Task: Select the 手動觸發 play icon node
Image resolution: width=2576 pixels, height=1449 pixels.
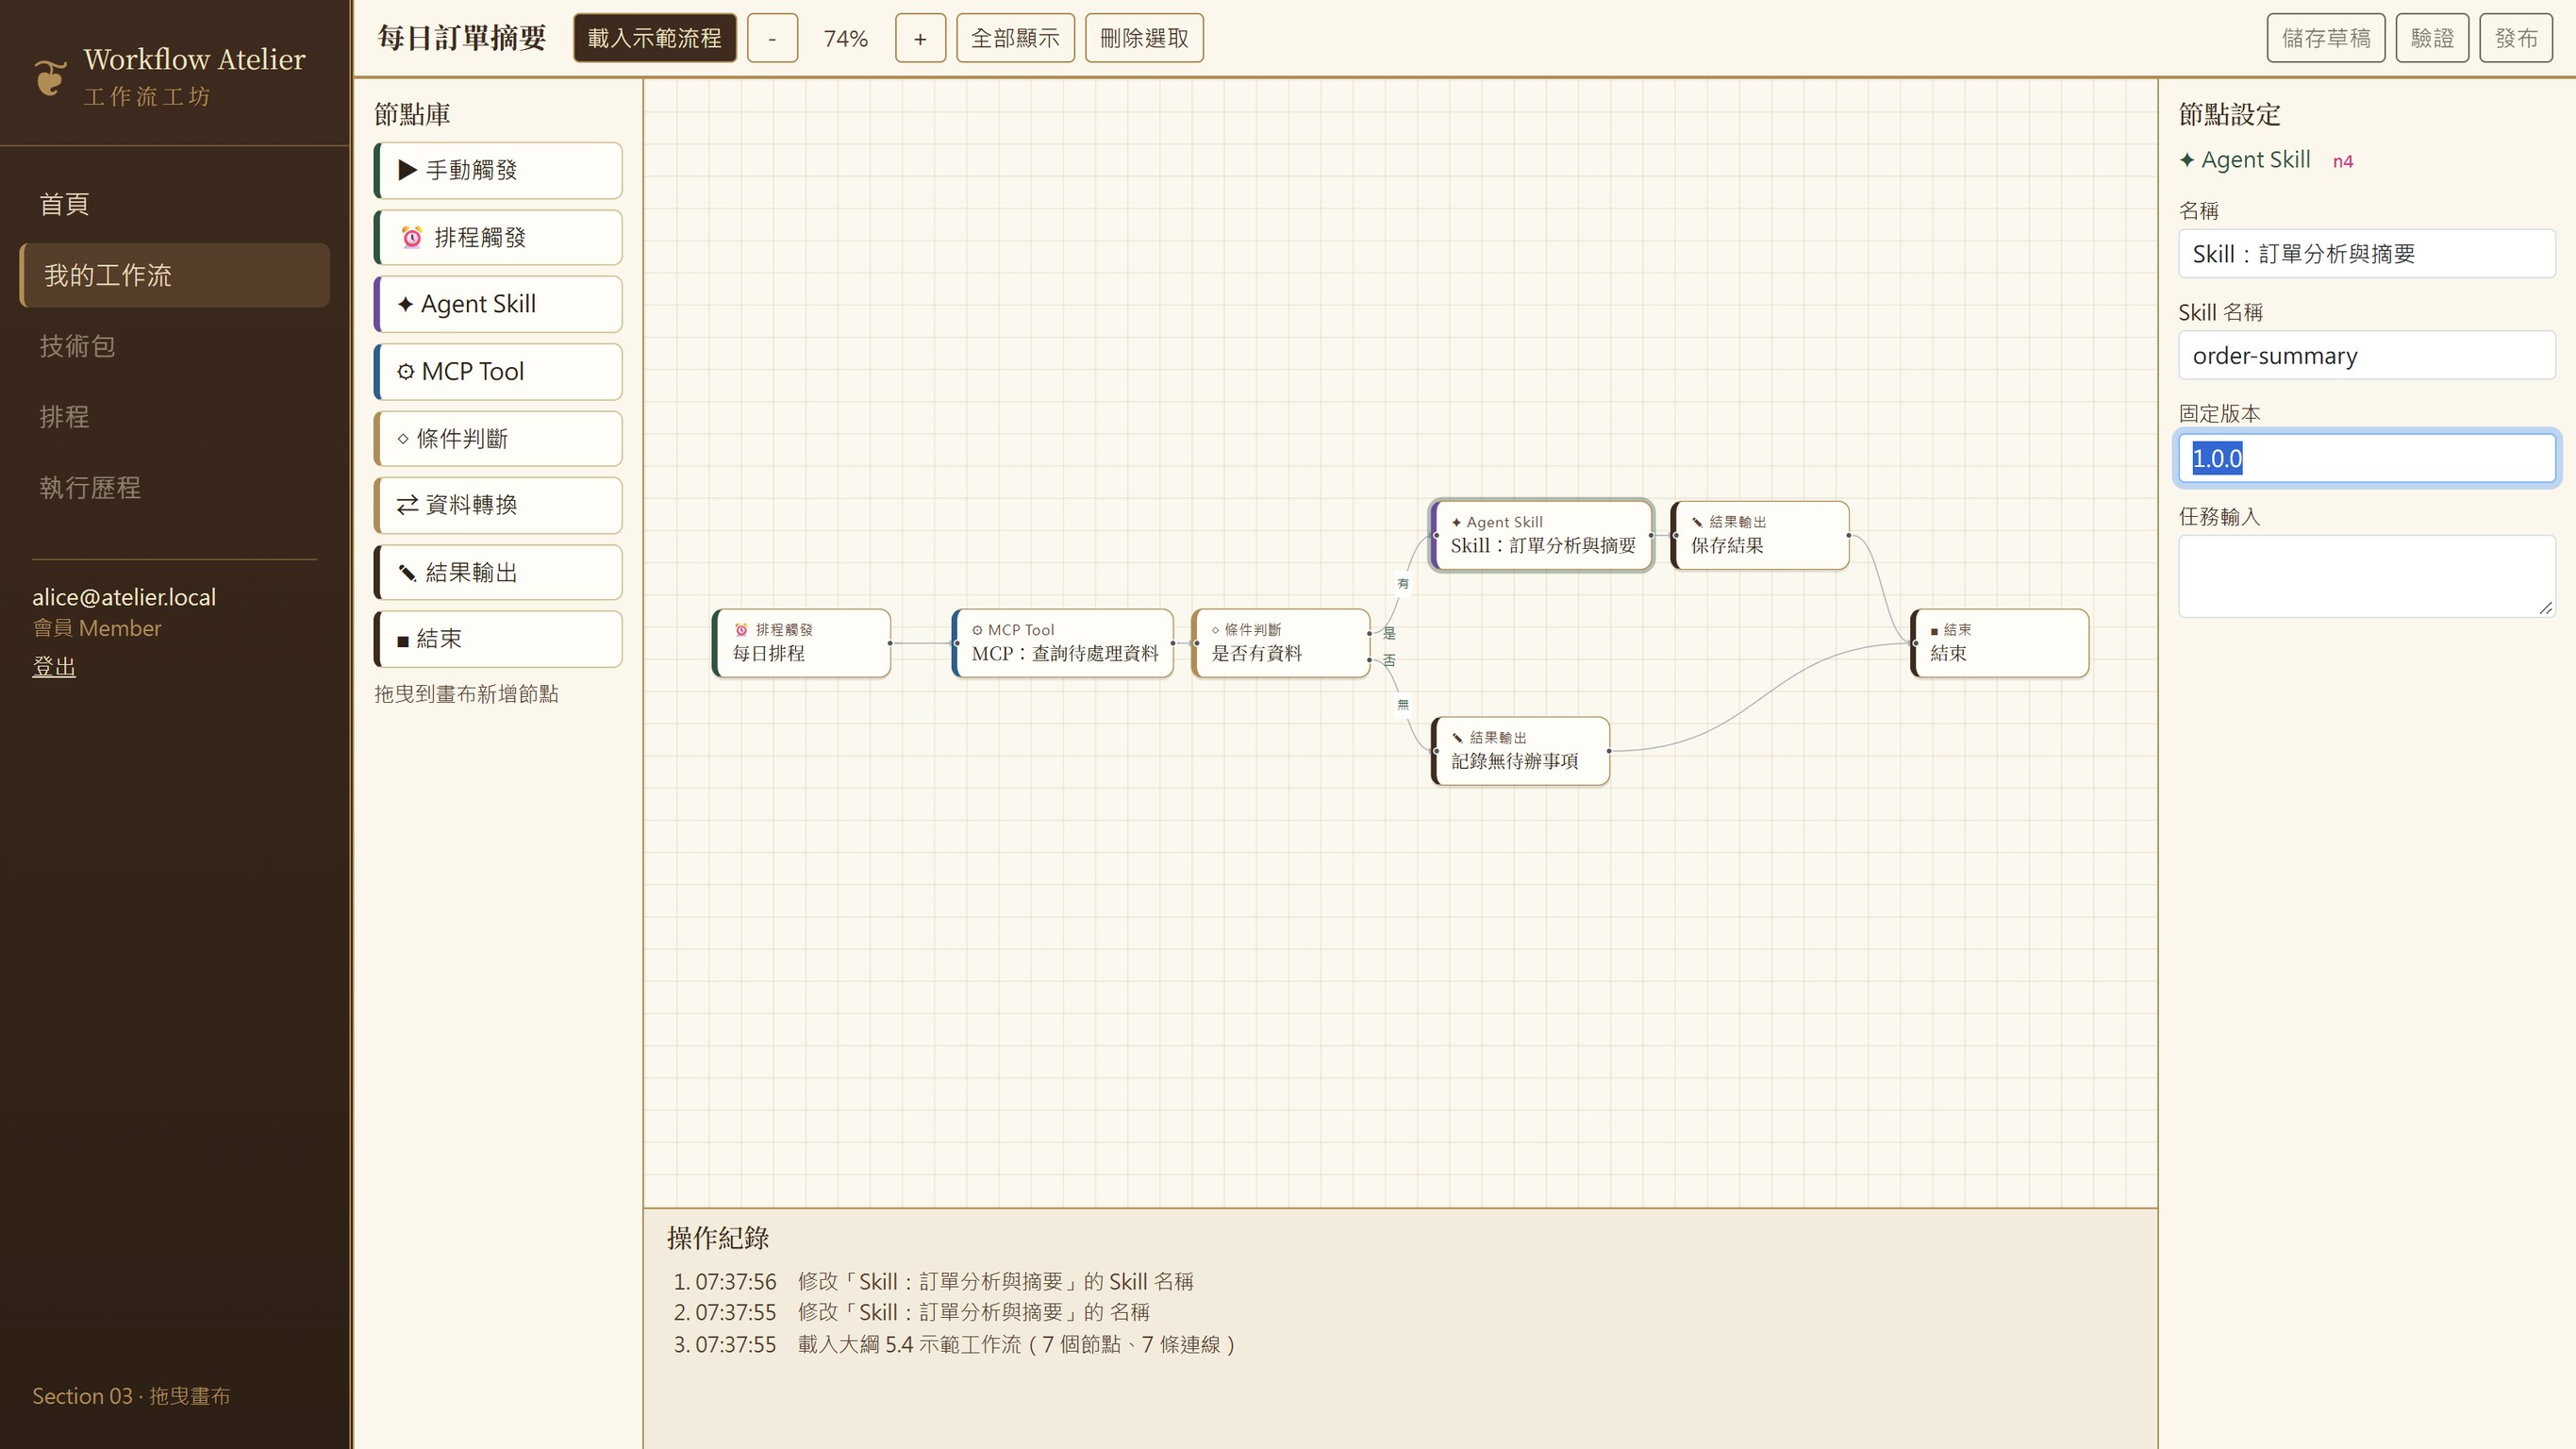Action: click(x=498, y=171)
